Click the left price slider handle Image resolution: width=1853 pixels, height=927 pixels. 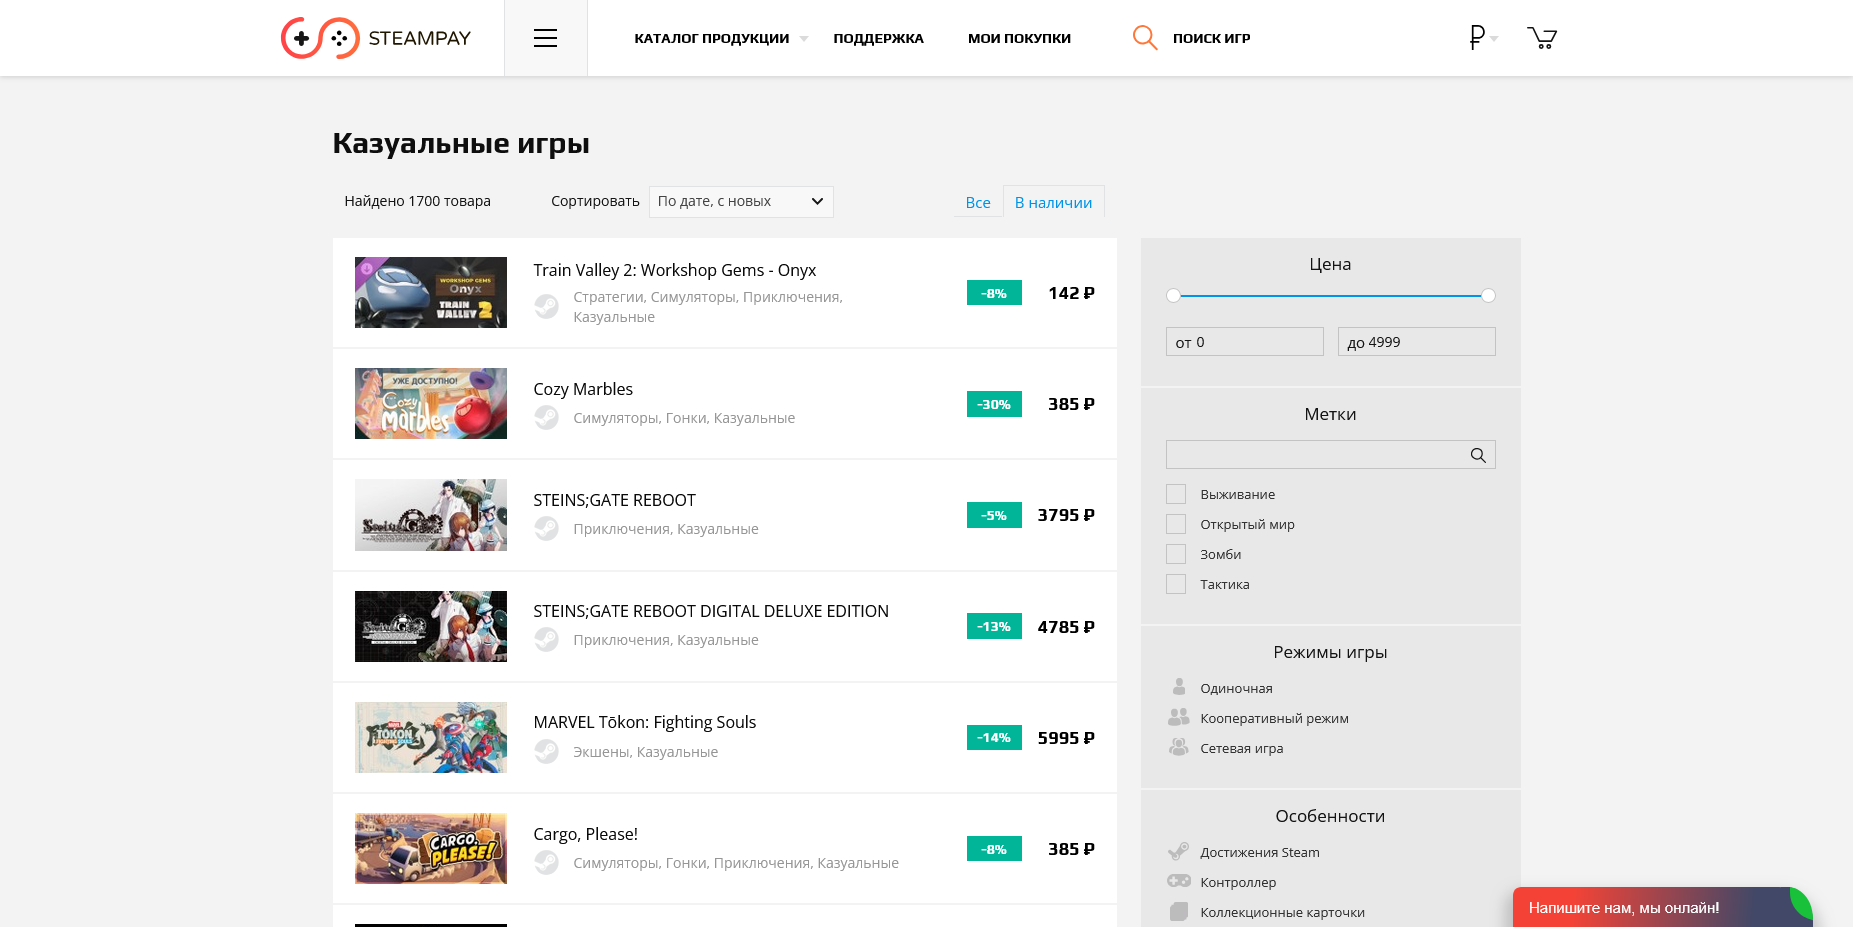click(x=1173, y=295)
